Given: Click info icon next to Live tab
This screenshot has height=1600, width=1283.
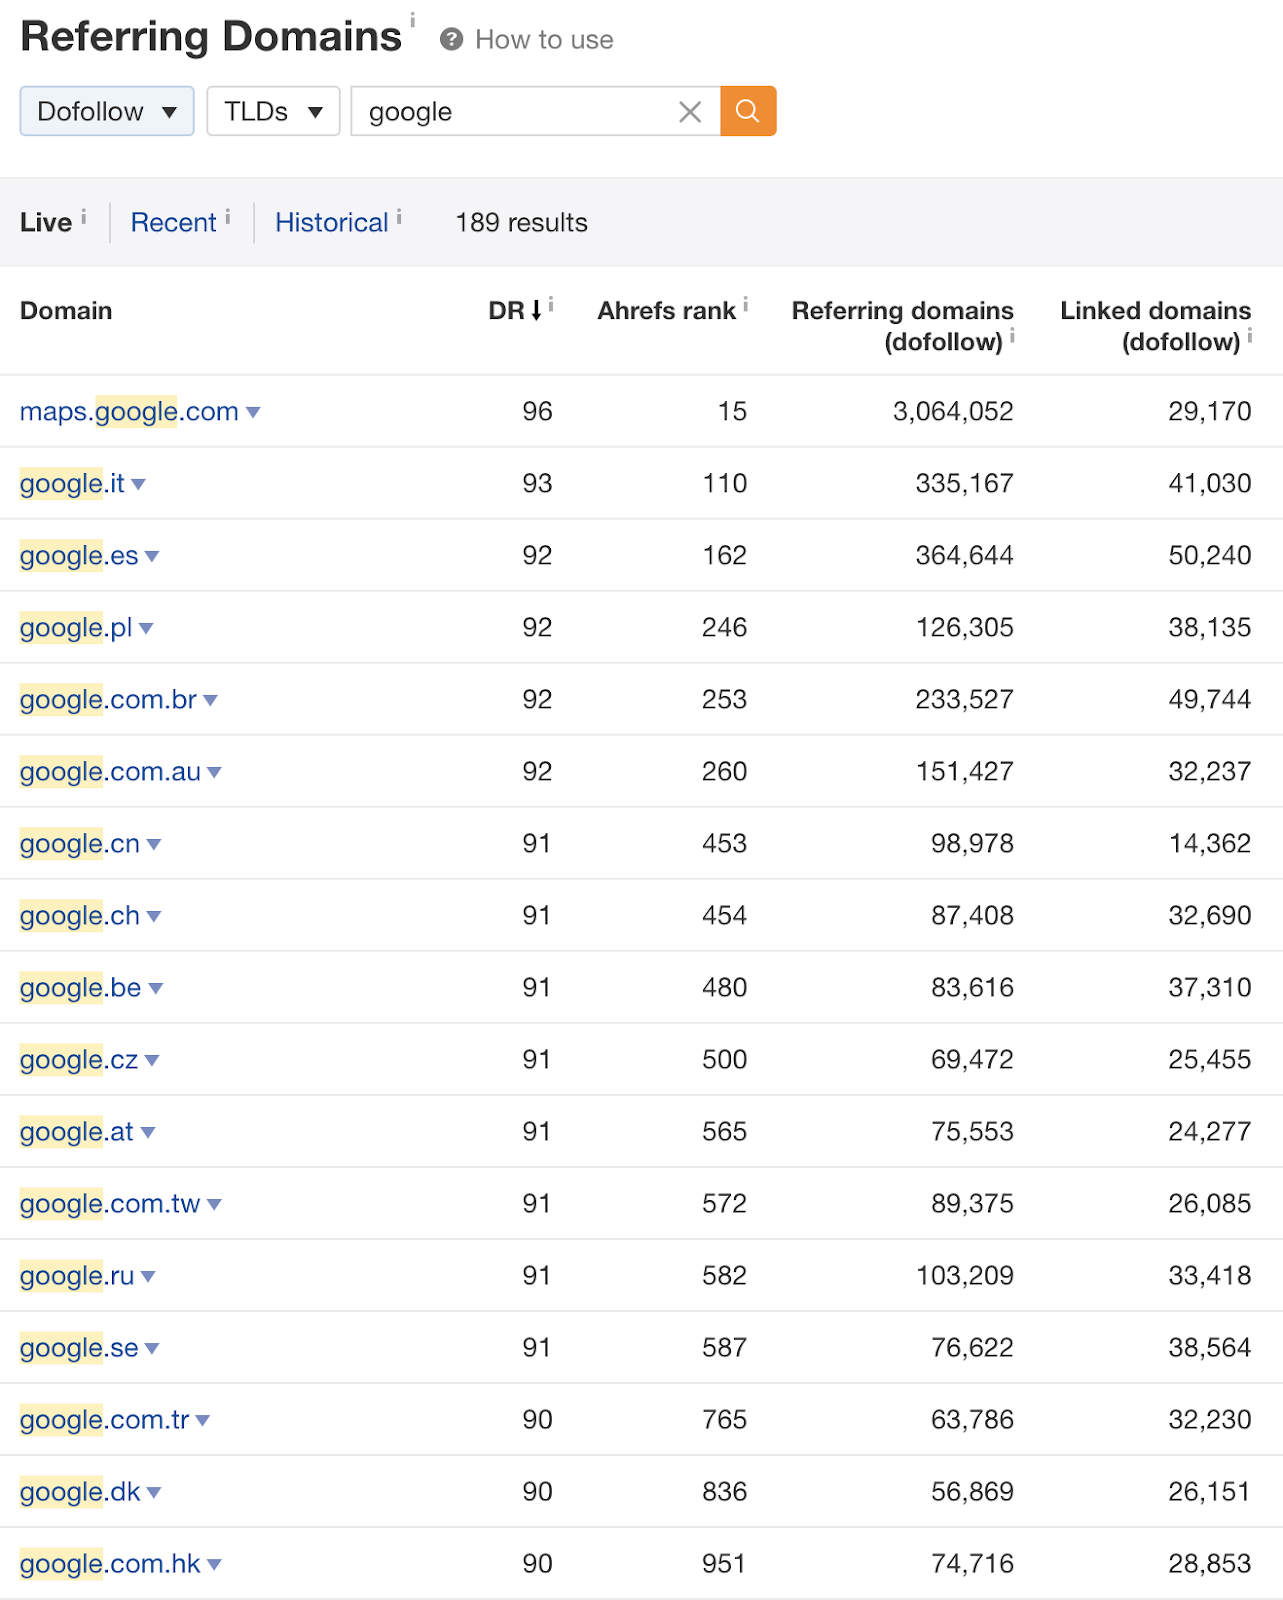Looking at the screenshot, I should [84, 216].
